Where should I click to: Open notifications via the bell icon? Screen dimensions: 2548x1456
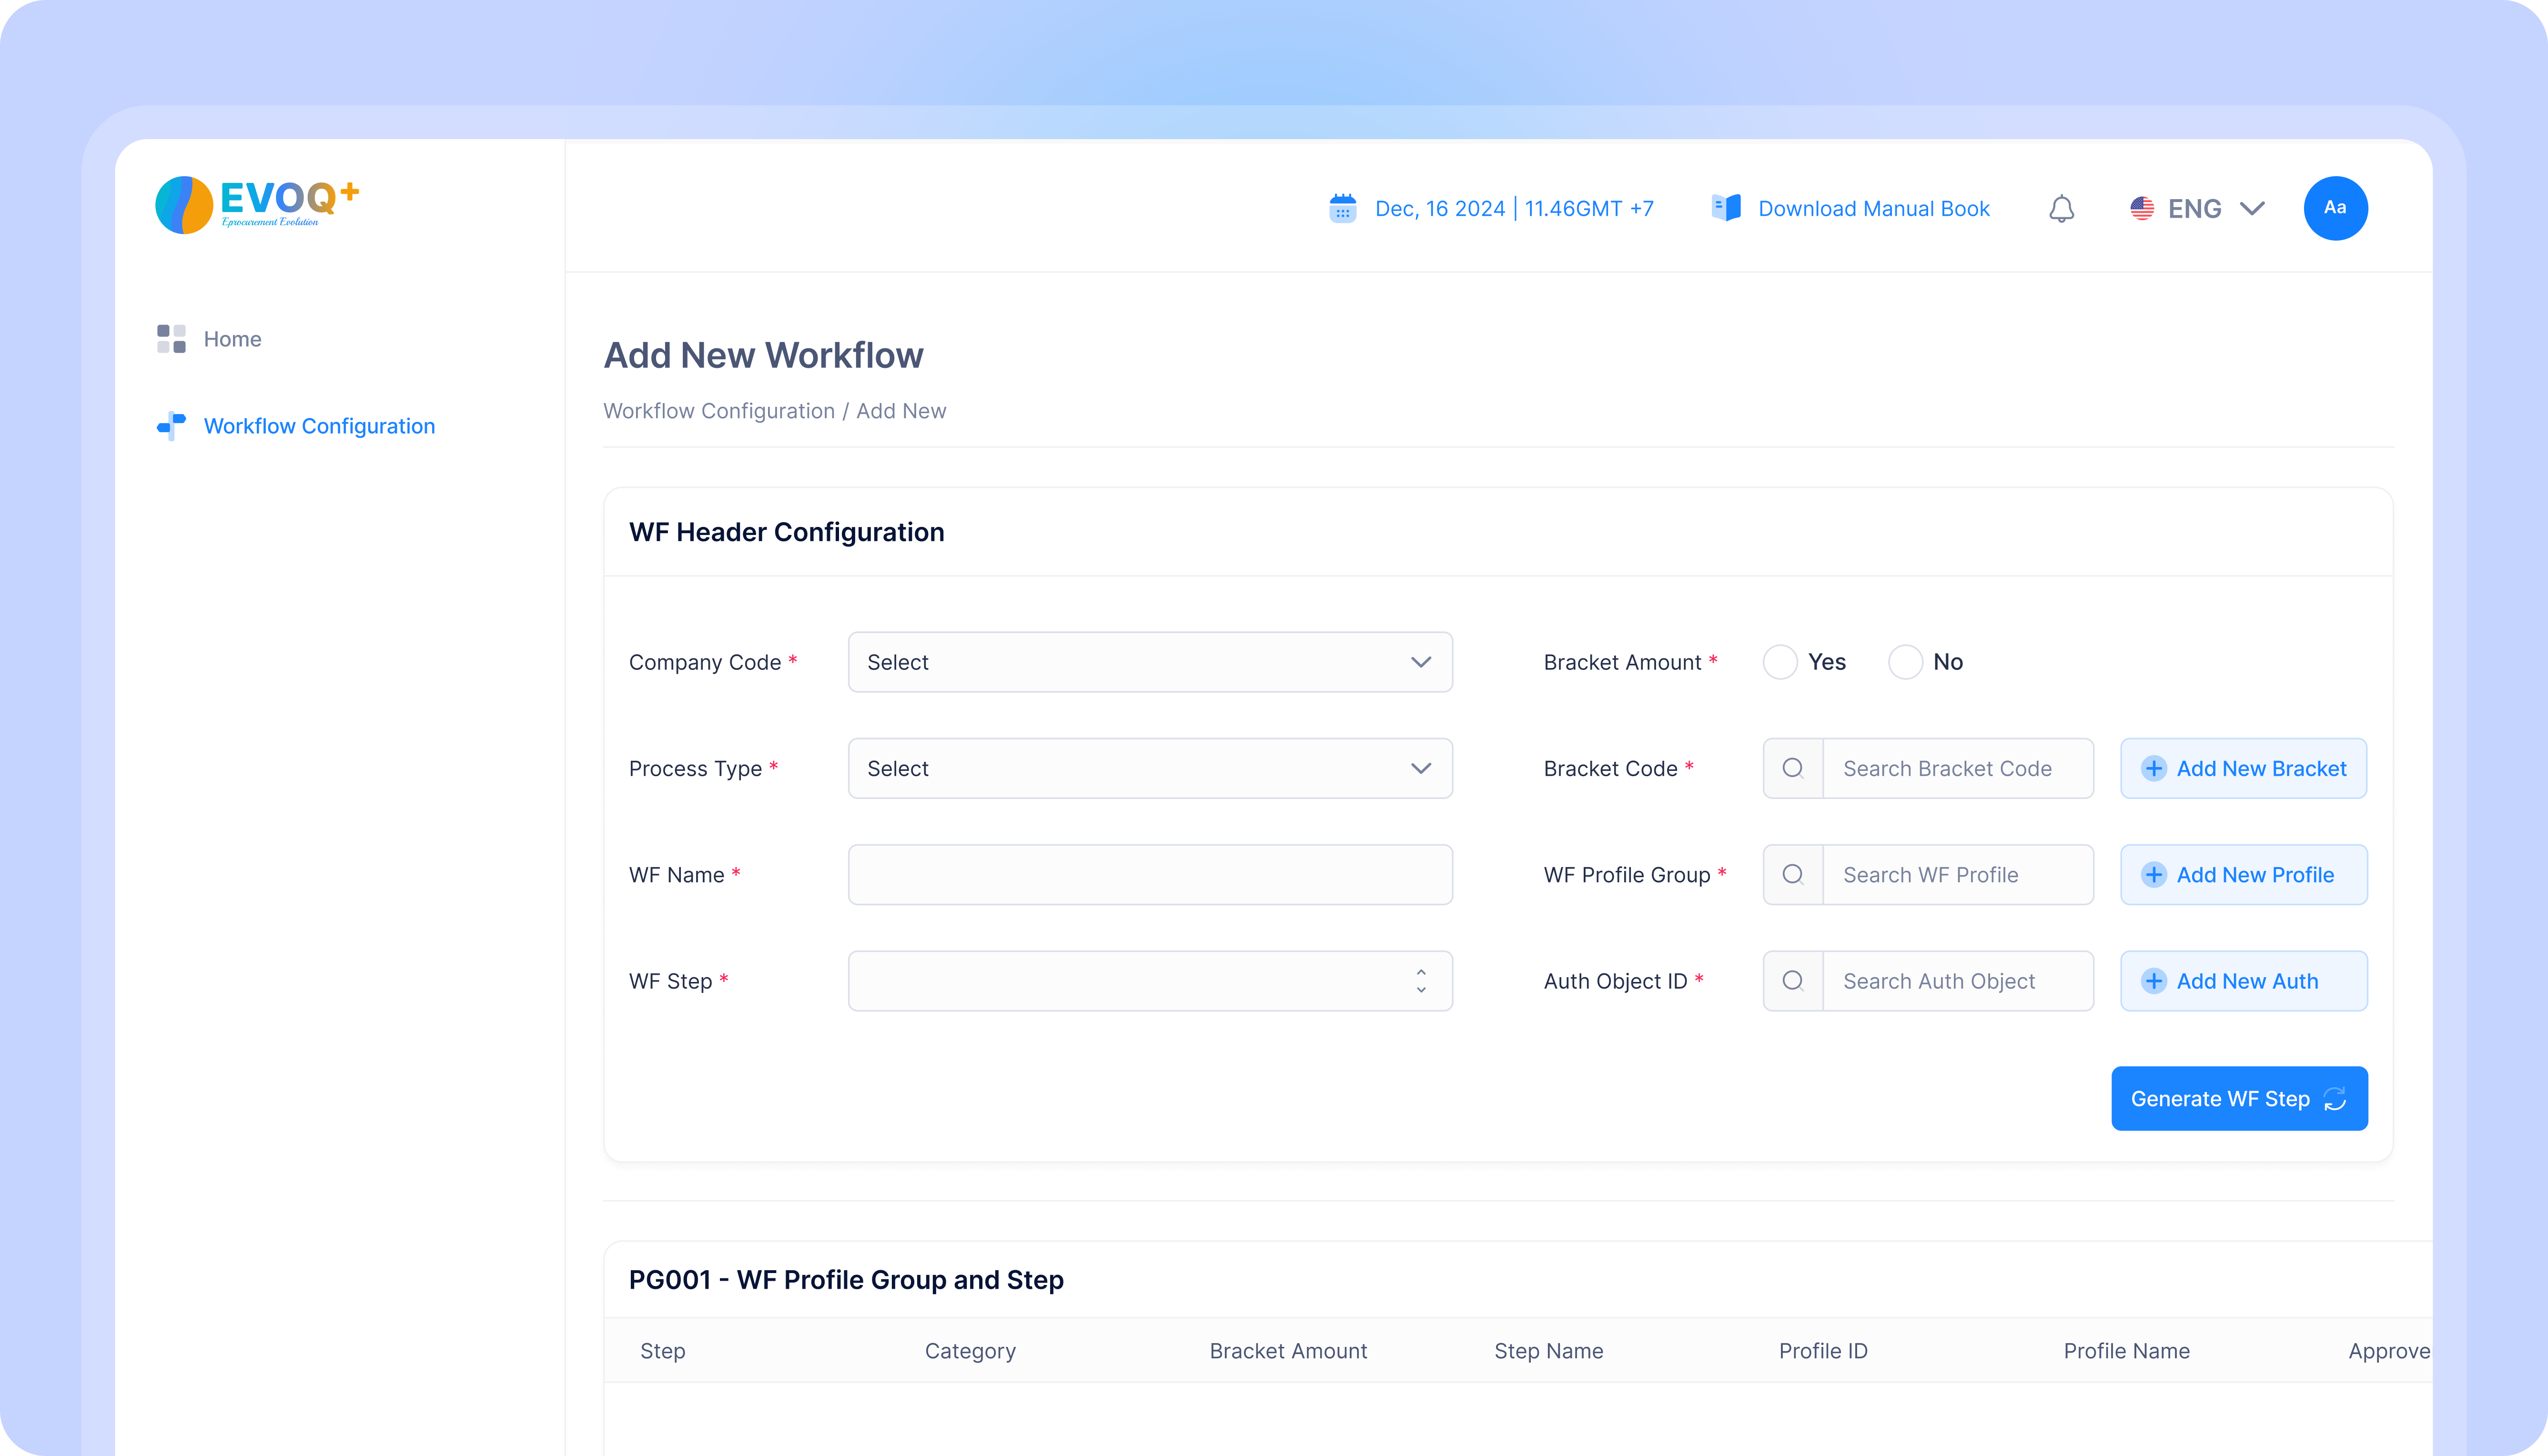(2062, 208)
